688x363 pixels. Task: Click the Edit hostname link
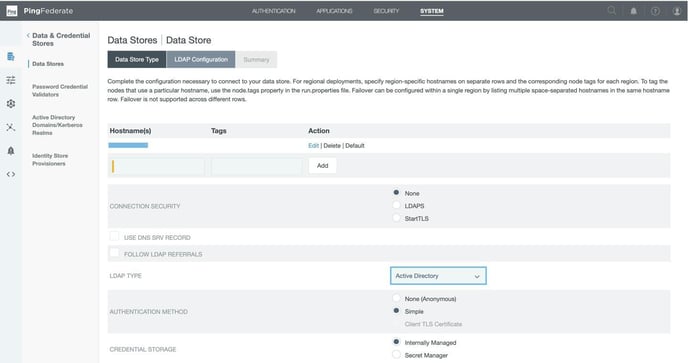pos(313,146)
